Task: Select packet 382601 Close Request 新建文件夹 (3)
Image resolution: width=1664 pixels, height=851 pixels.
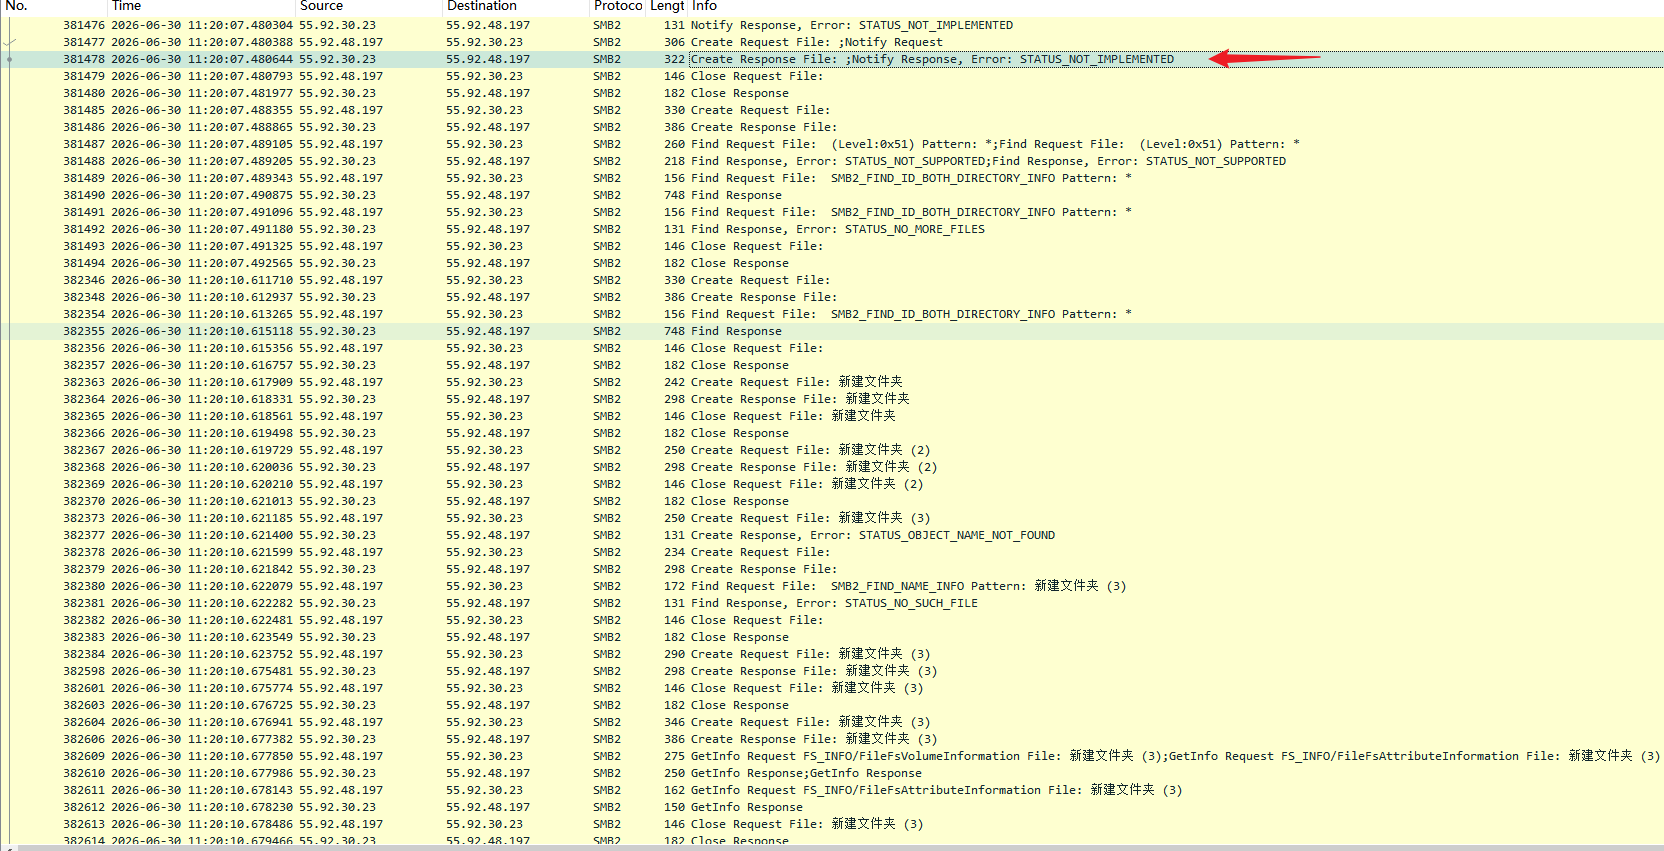Action: [832, 688]
